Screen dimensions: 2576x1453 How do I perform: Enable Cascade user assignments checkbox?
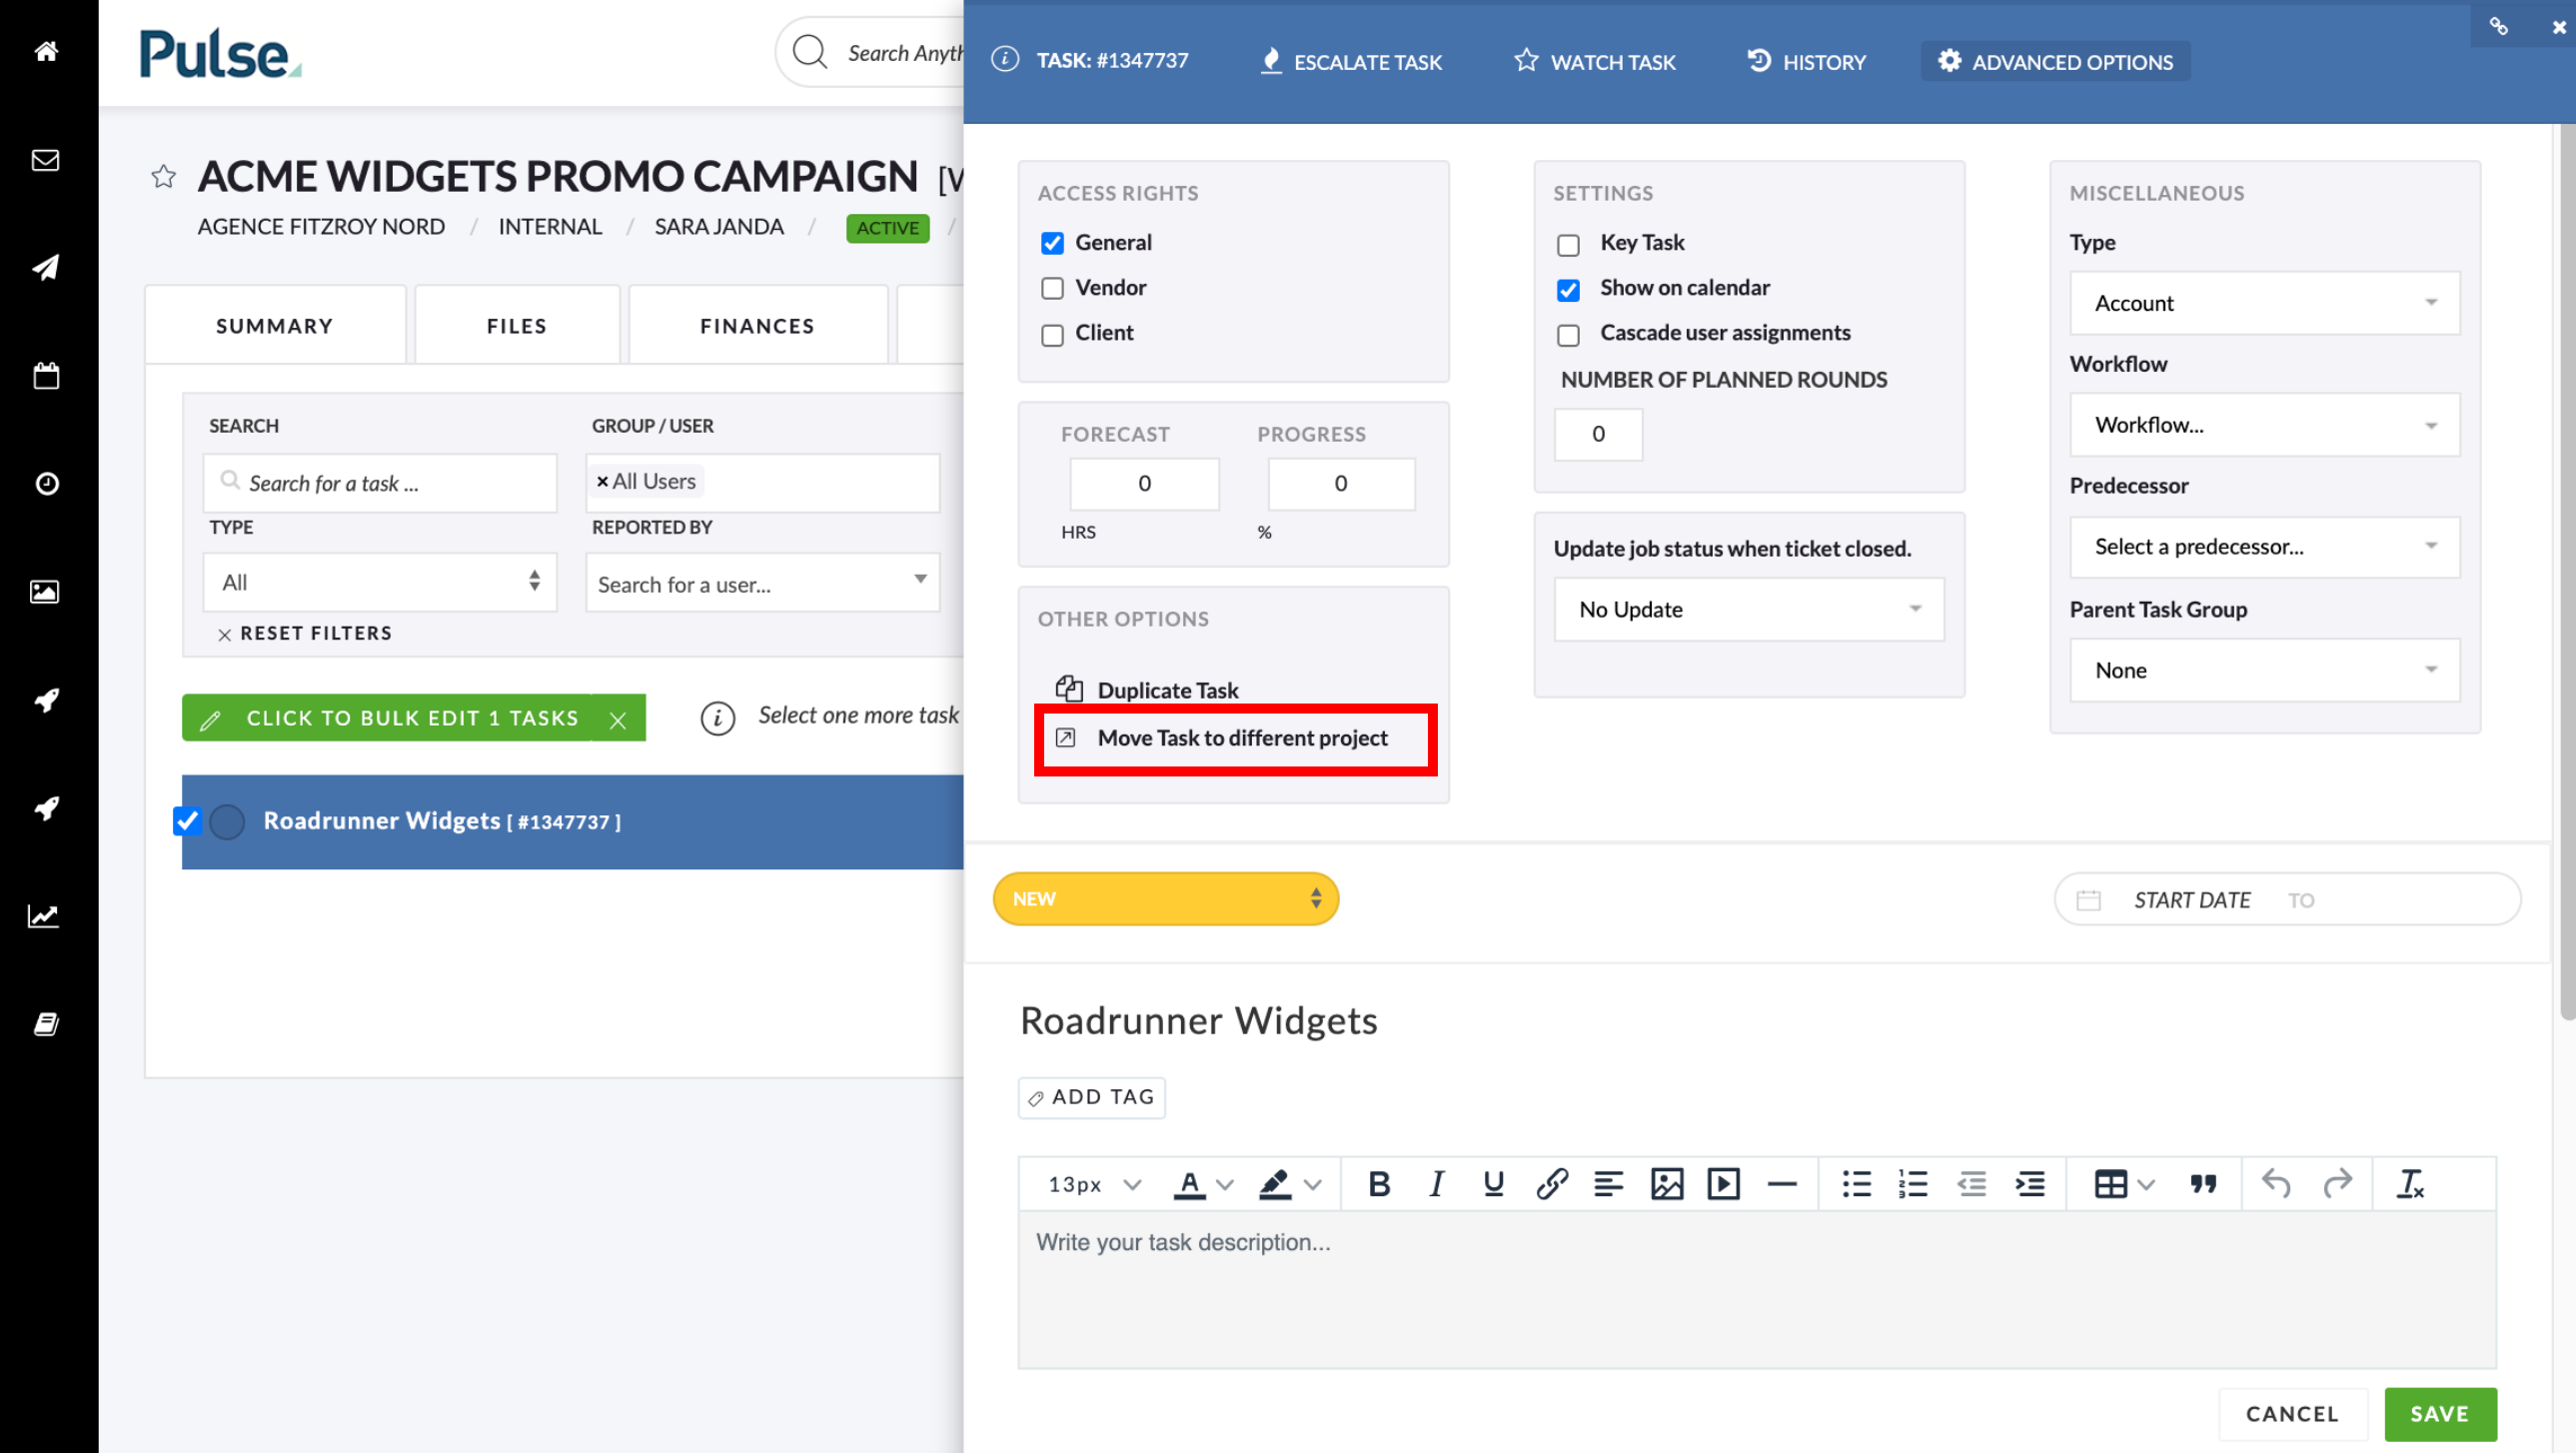click(x=1568, y=334)
